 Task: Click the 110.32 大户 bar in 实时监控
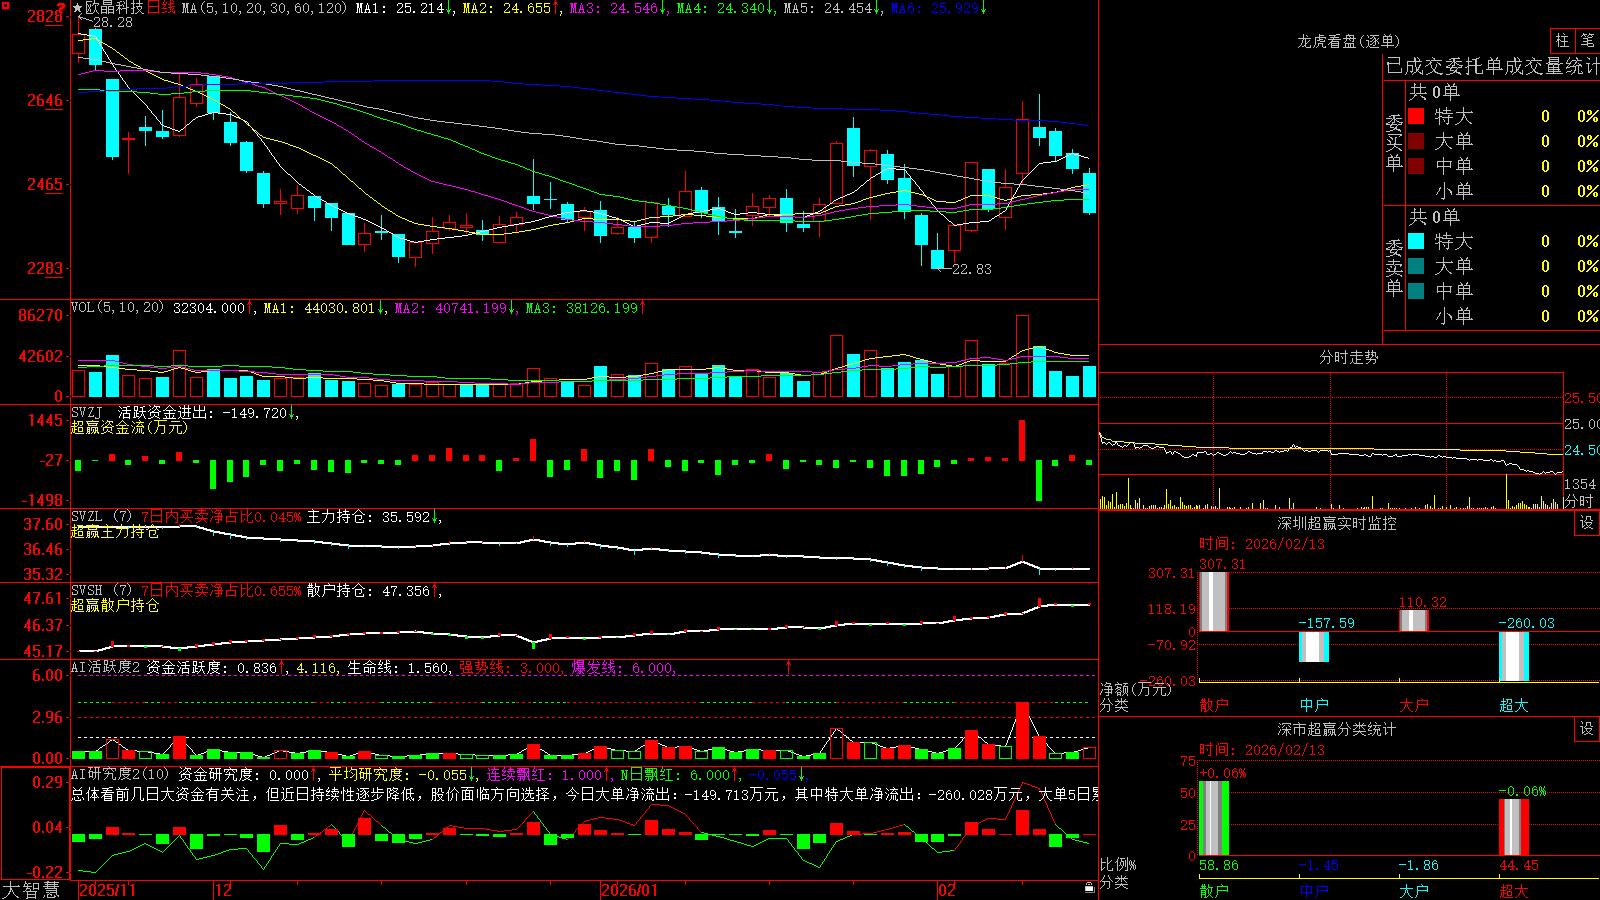1413,620
